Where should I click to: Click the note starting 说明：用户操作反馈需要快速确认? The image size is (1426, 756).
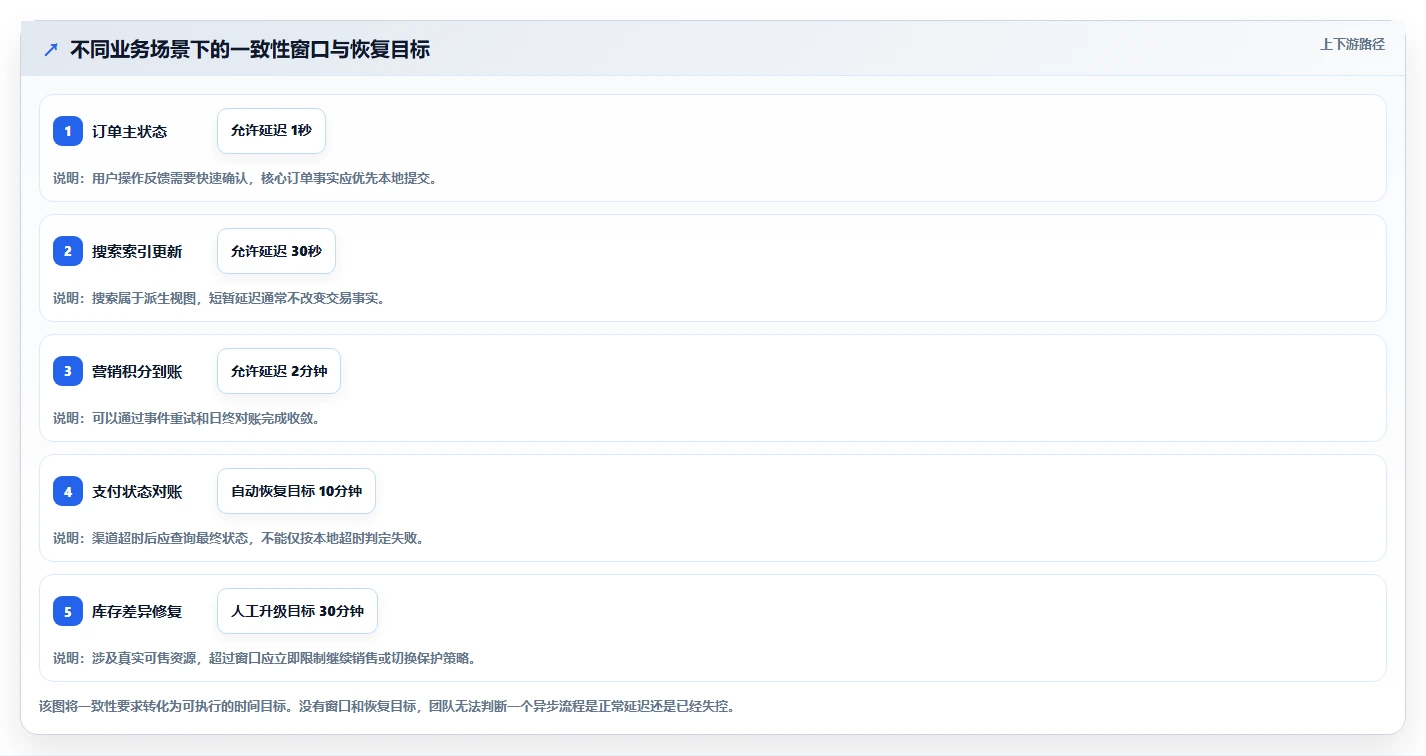click(x=245, y=178)
